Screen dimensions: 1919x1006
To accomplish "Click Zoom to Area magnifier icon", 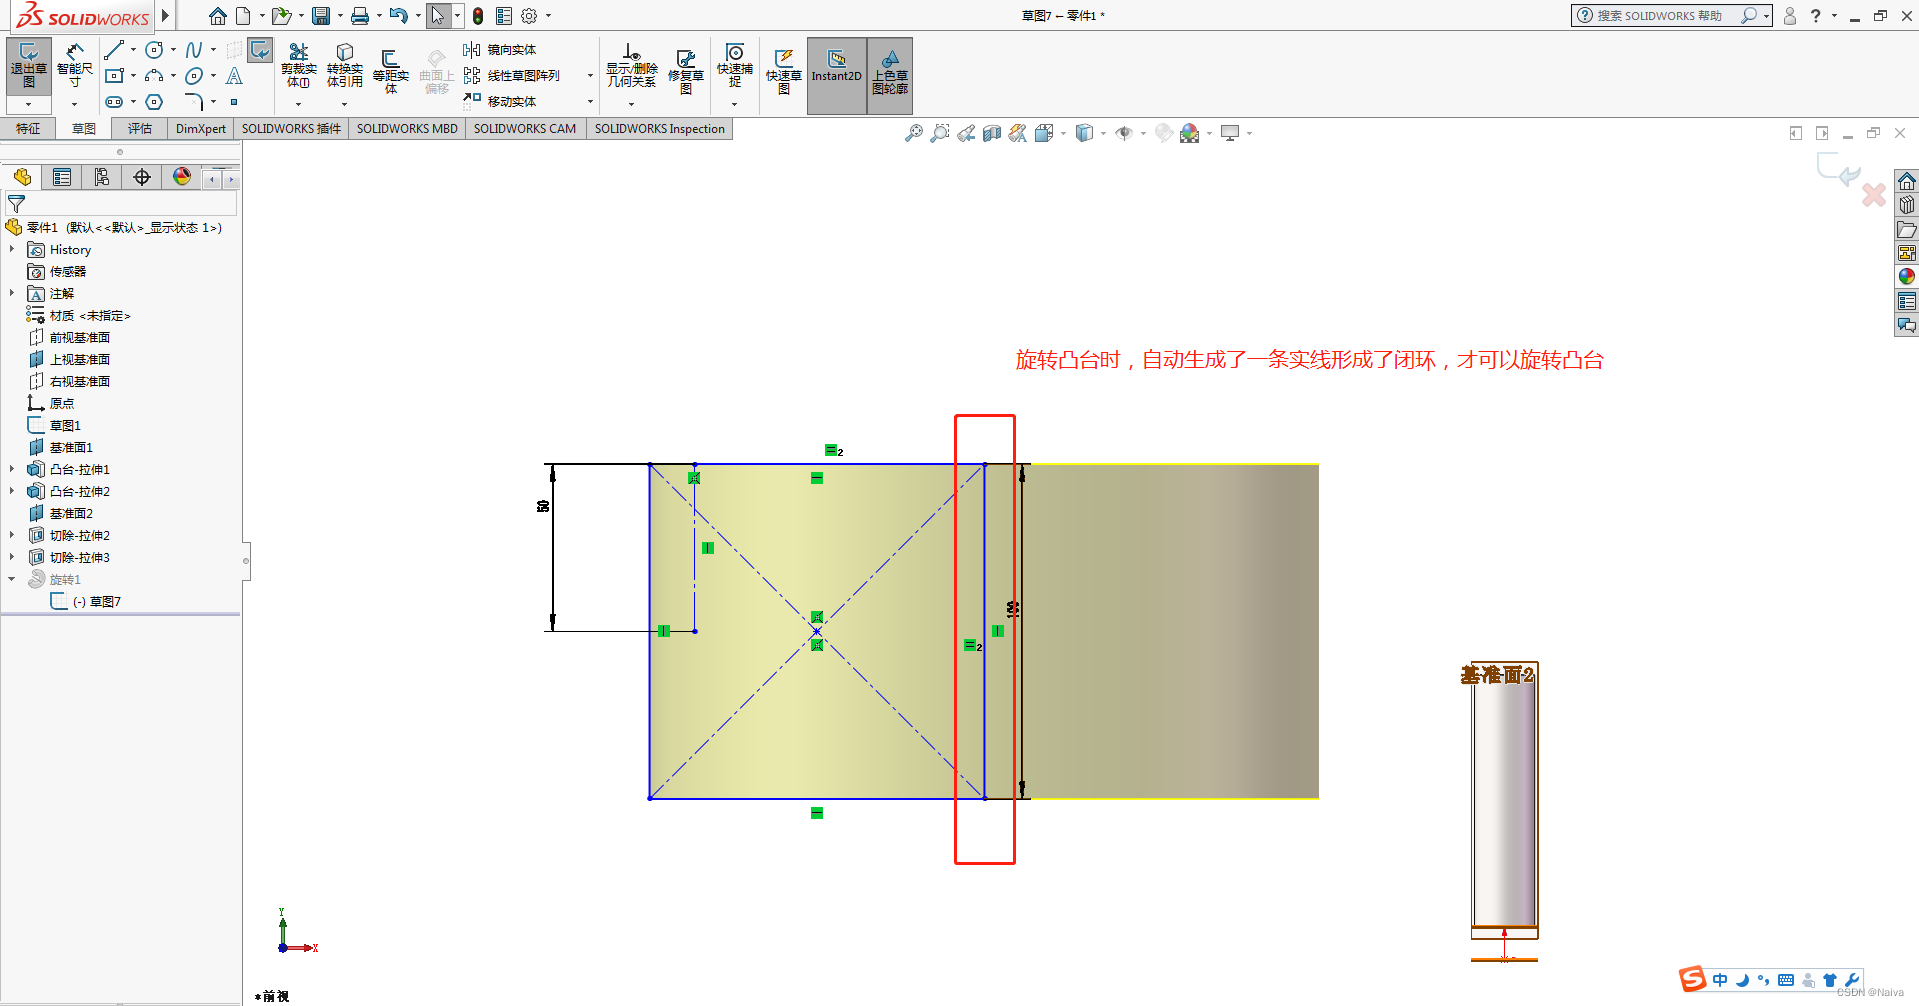I will 940,133.
